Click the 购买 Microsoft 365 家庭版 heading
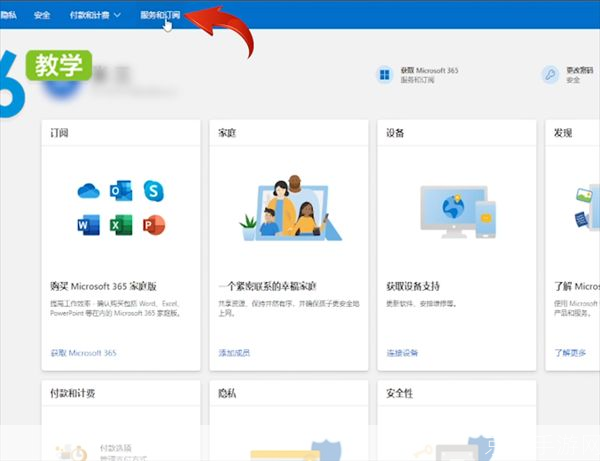 point(103,286)
